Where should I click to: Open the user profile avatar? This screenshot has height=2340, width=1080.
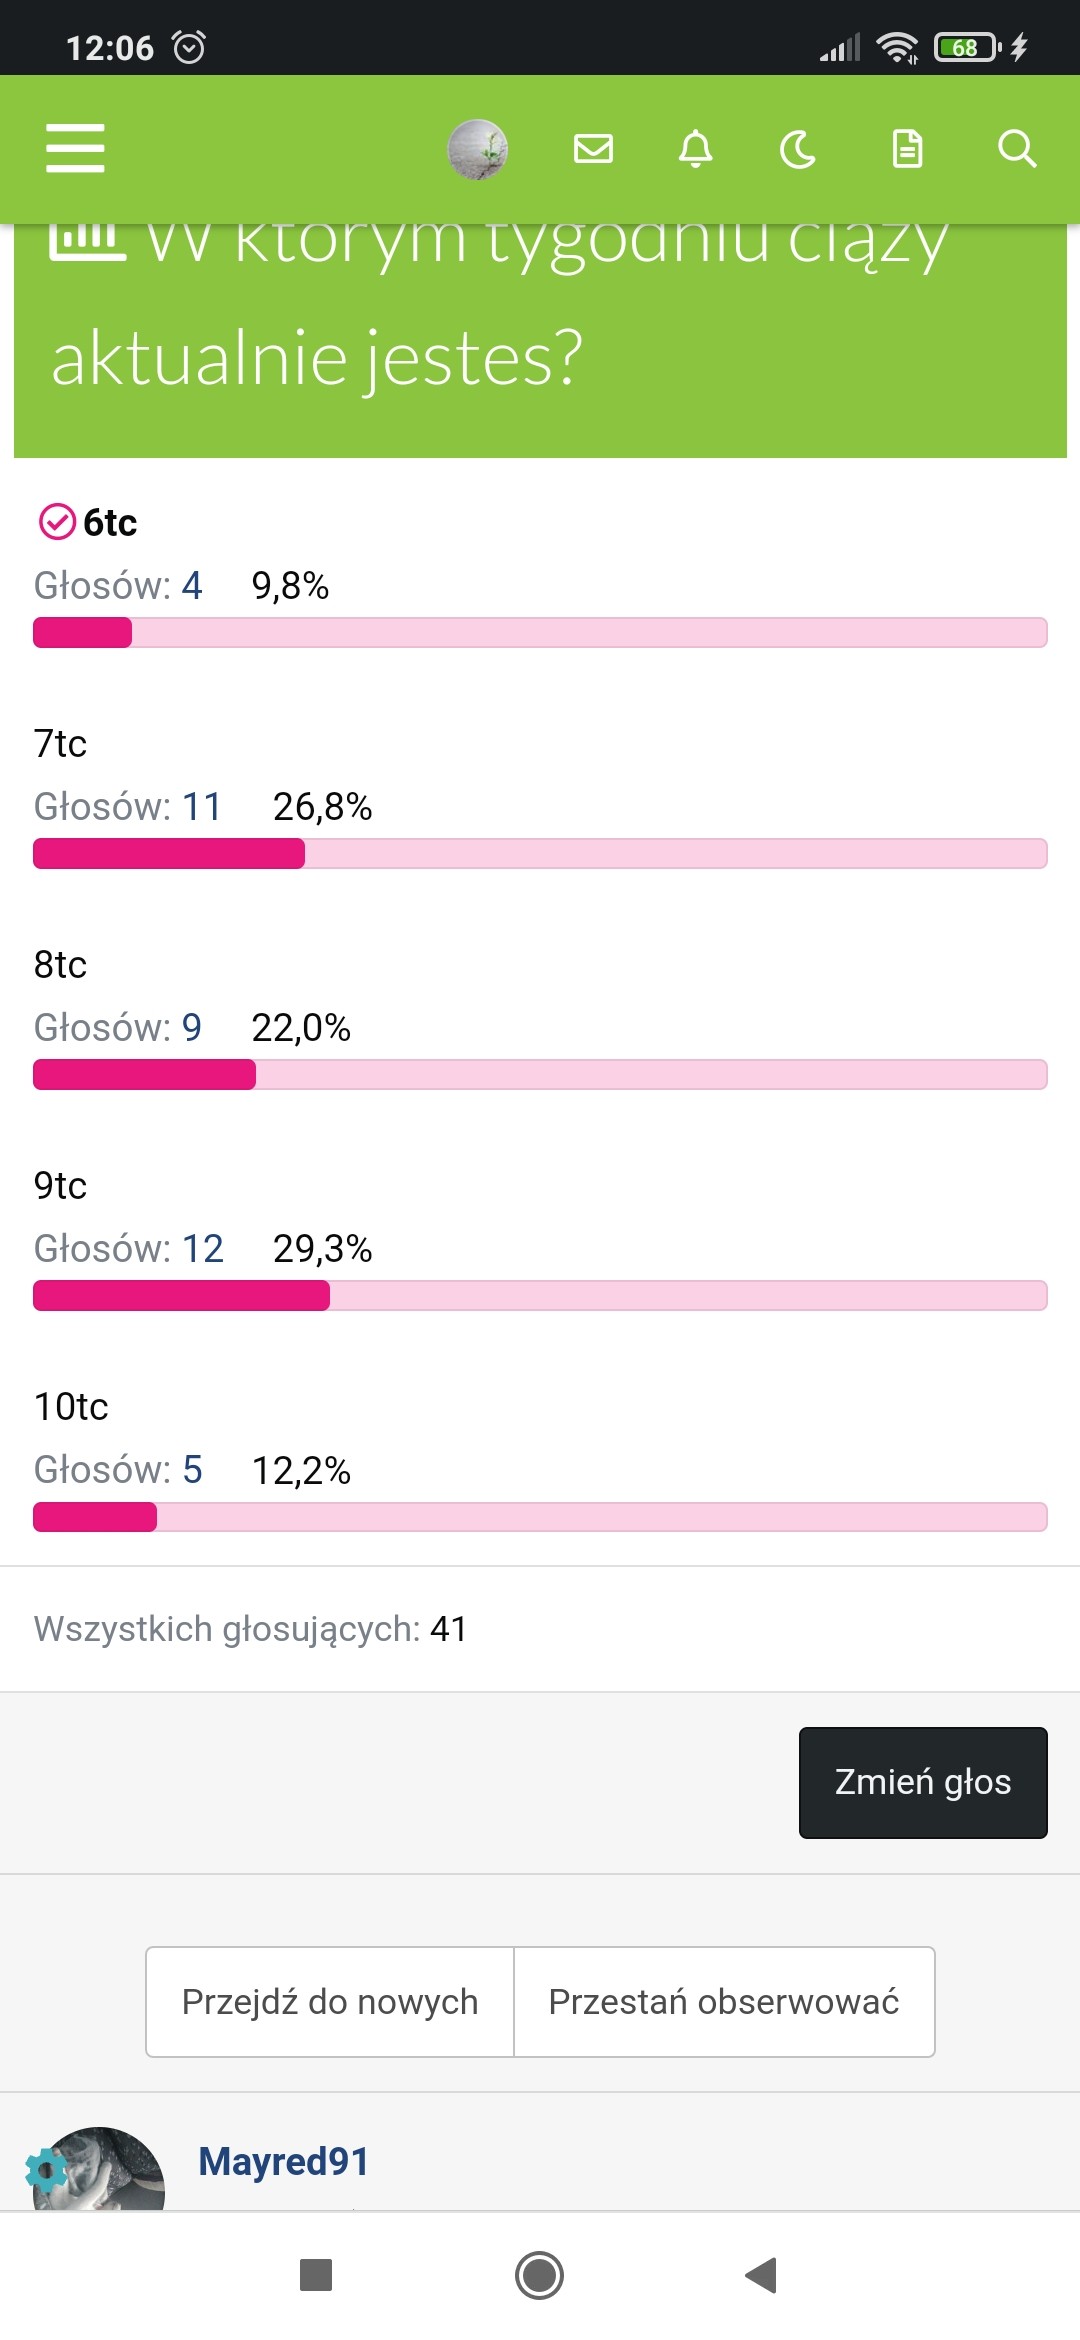click(477, 150)
